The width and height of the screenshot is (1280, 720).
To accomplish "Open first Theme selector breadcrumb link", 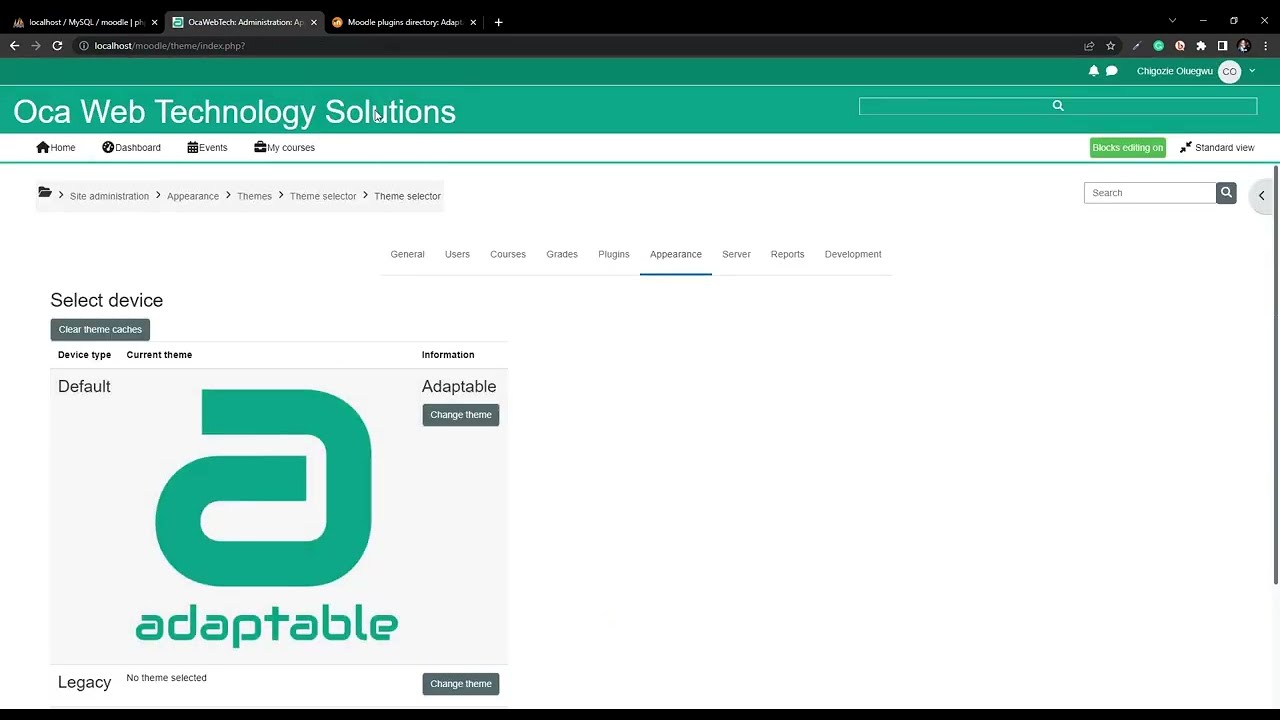I will click(x=323, y=196).
